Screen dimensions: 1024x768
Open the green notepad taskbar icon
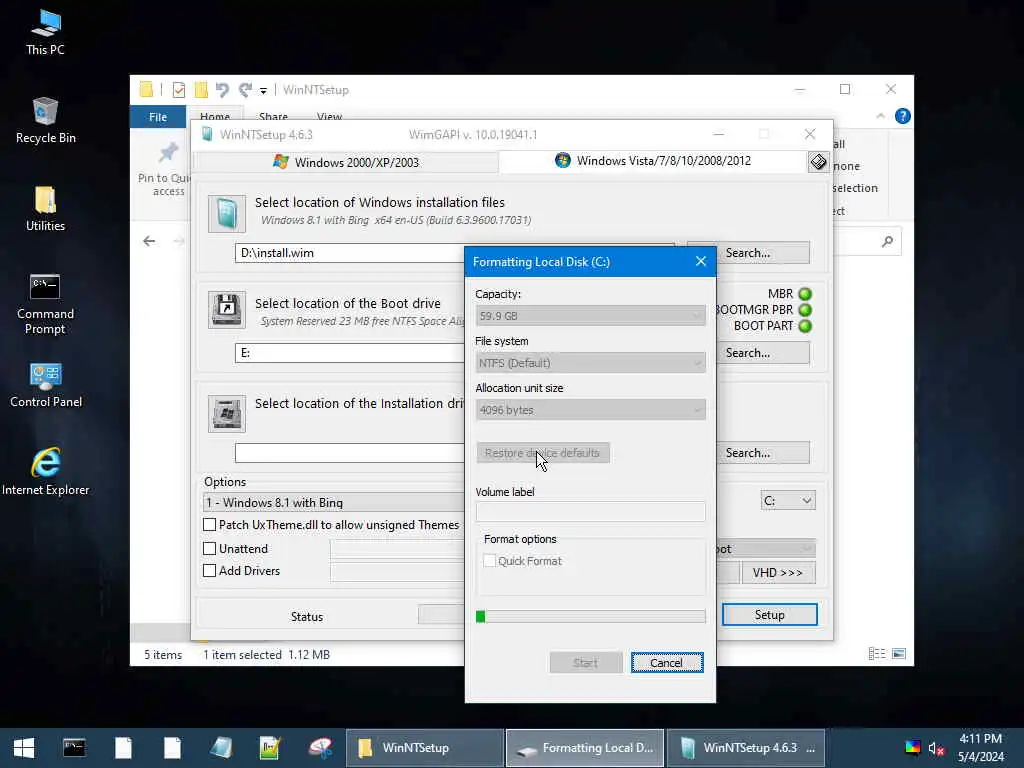click(270, 748)
